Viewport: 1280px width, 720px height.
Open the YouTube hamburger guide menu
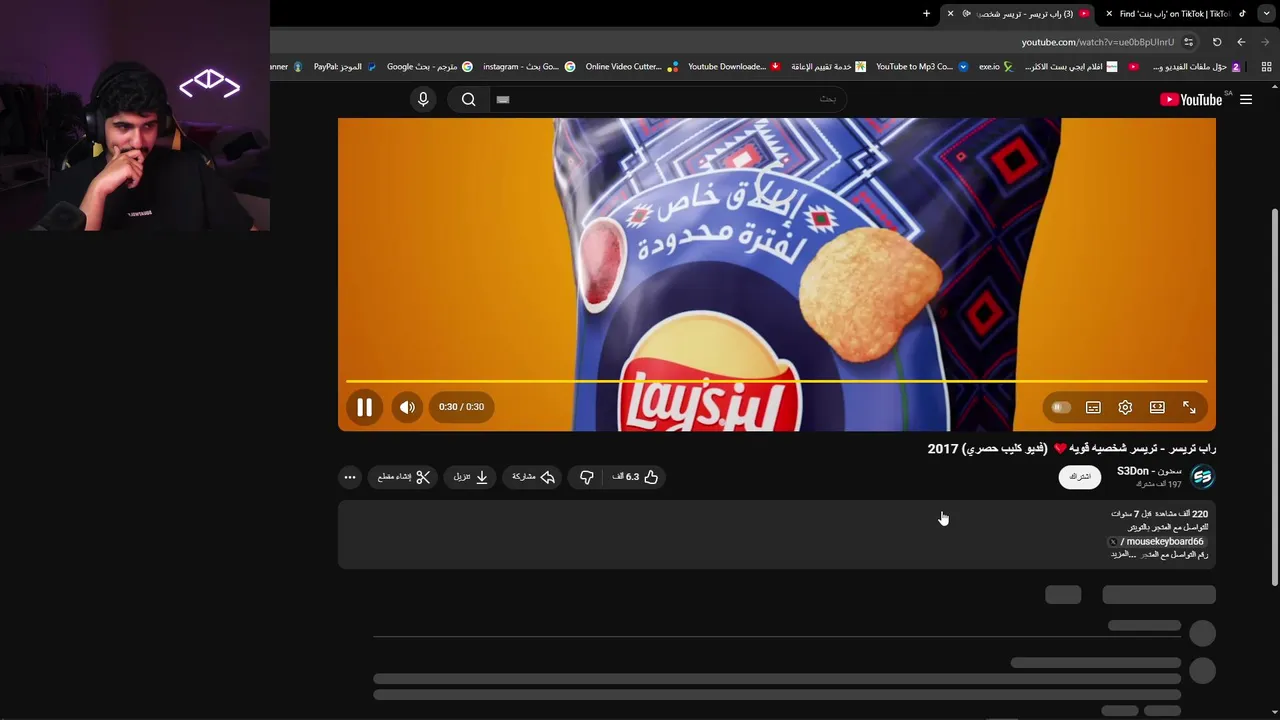click(1246, 99)
